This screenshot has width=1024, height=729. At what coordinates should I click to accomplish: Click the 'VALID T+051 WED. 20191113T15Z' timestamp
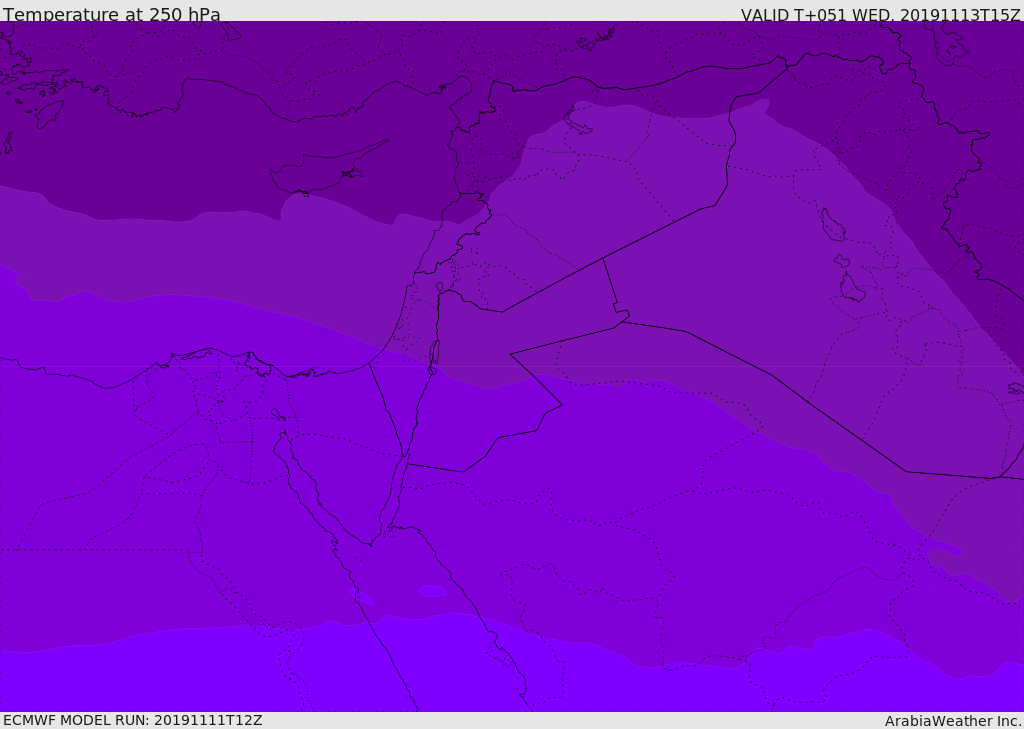coord(880,15)
